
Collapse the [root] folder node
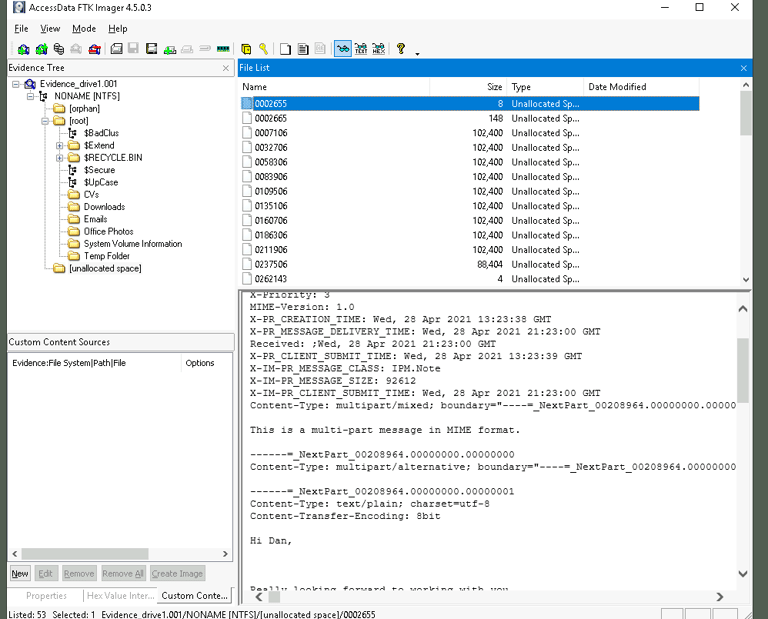pyautogui.click(x=45, y=121)
